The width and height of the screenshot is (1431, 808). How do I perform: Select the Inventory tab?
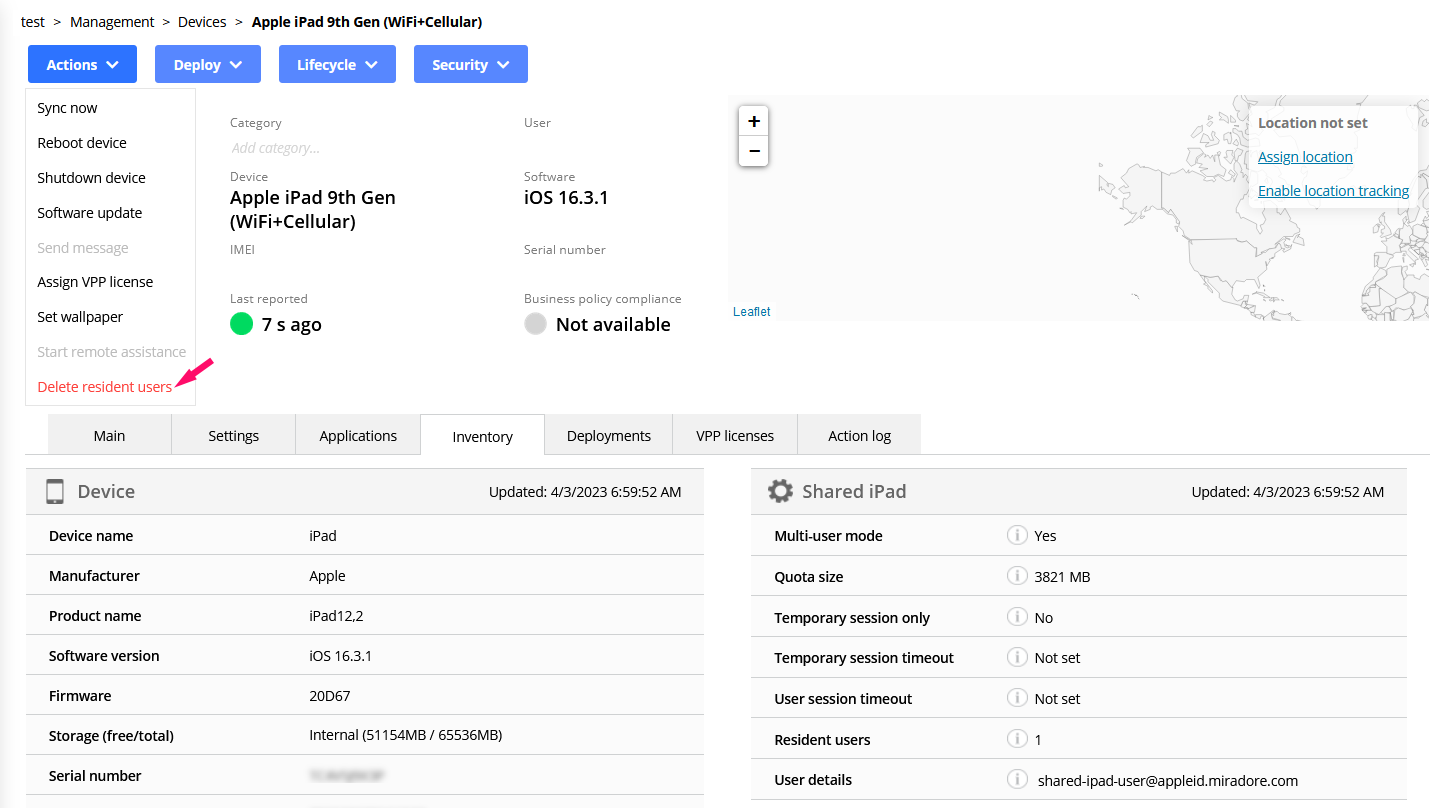pyautogui.click(x=482, y=436)
